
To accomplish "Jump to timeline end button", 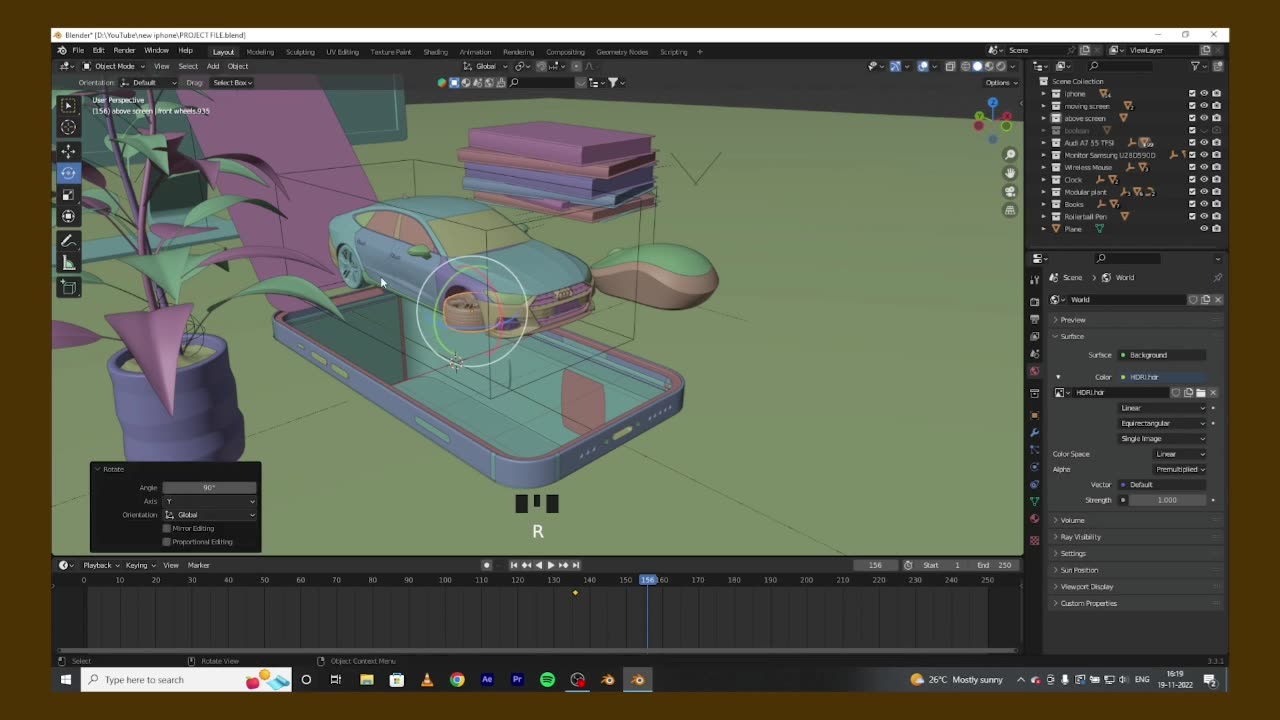I will coord(575,565).
